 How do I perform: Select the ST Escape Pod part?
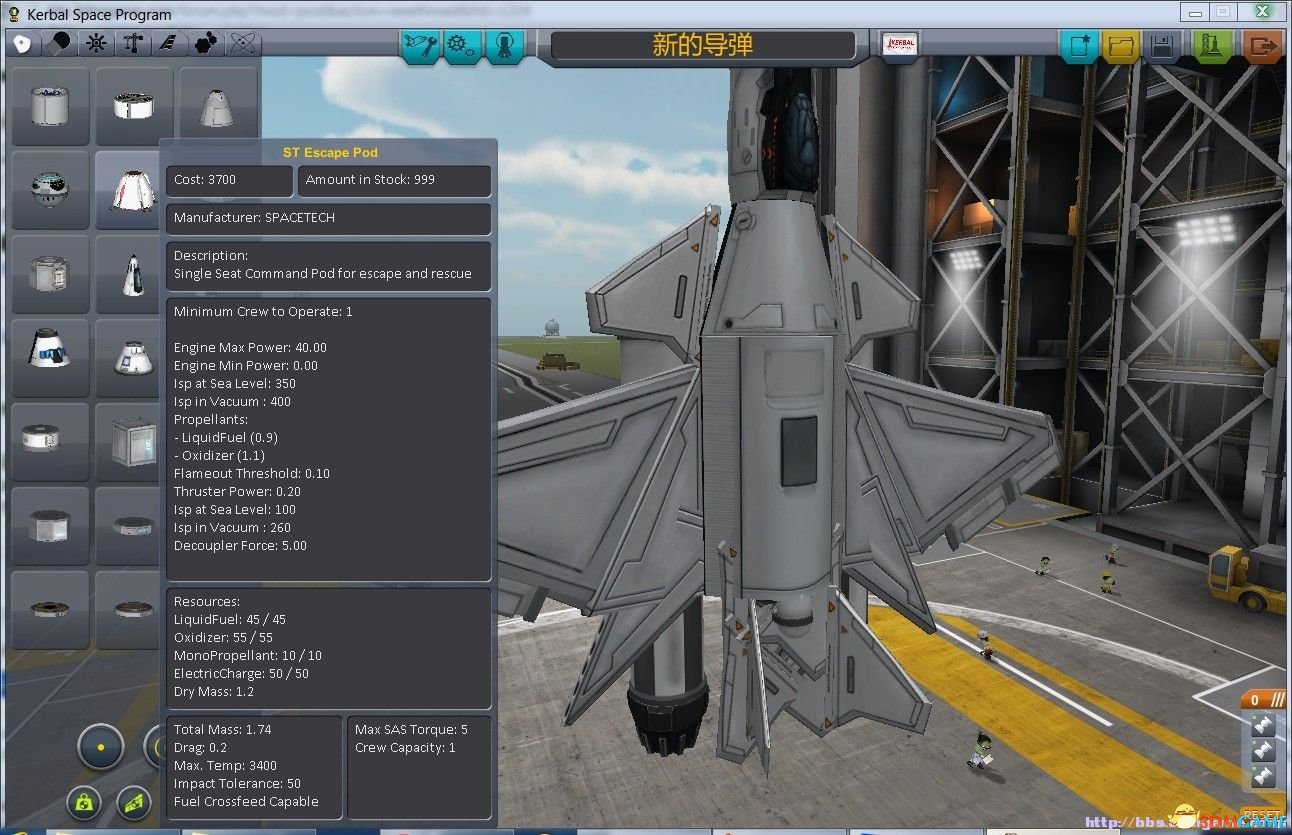(131, 190)
